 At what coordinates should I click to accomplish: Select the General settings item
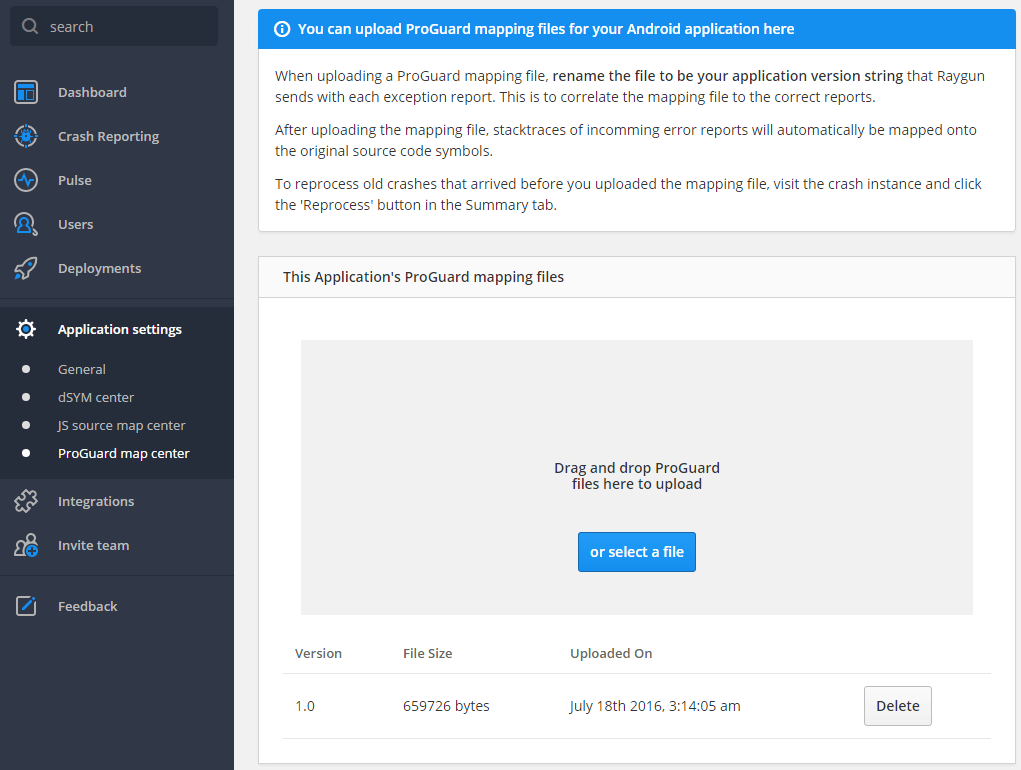point(82,369)
